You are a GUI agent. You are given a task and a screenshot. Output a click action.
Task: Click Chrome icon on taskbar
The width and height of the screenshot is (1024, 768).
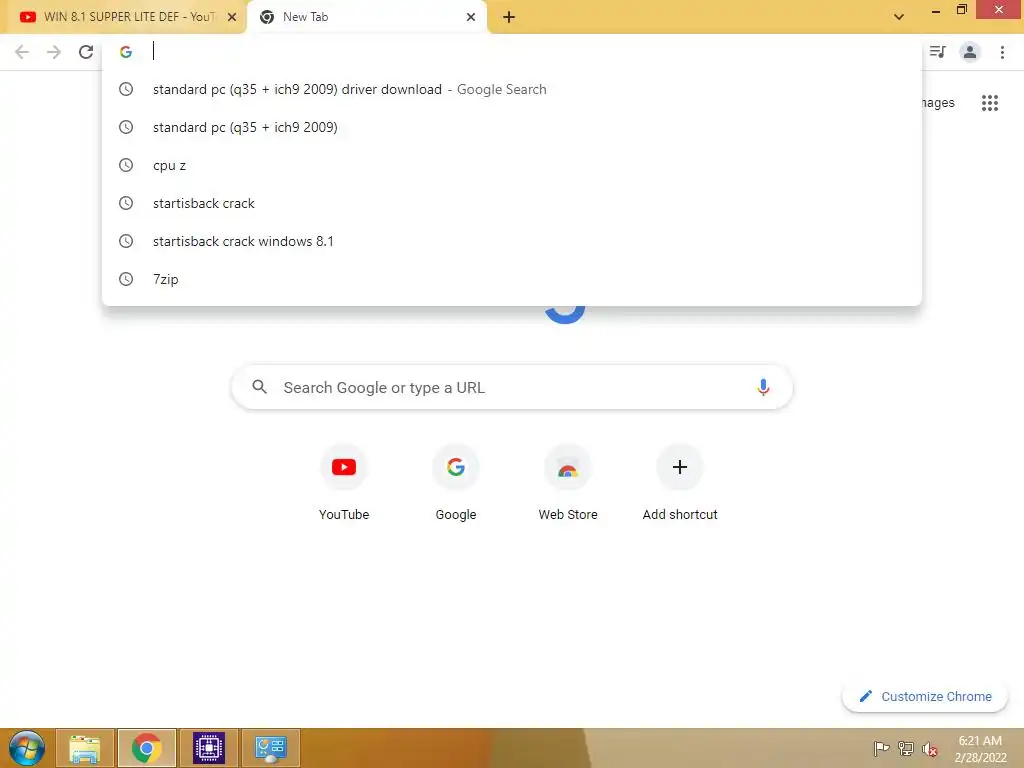(x=146, y=748)
